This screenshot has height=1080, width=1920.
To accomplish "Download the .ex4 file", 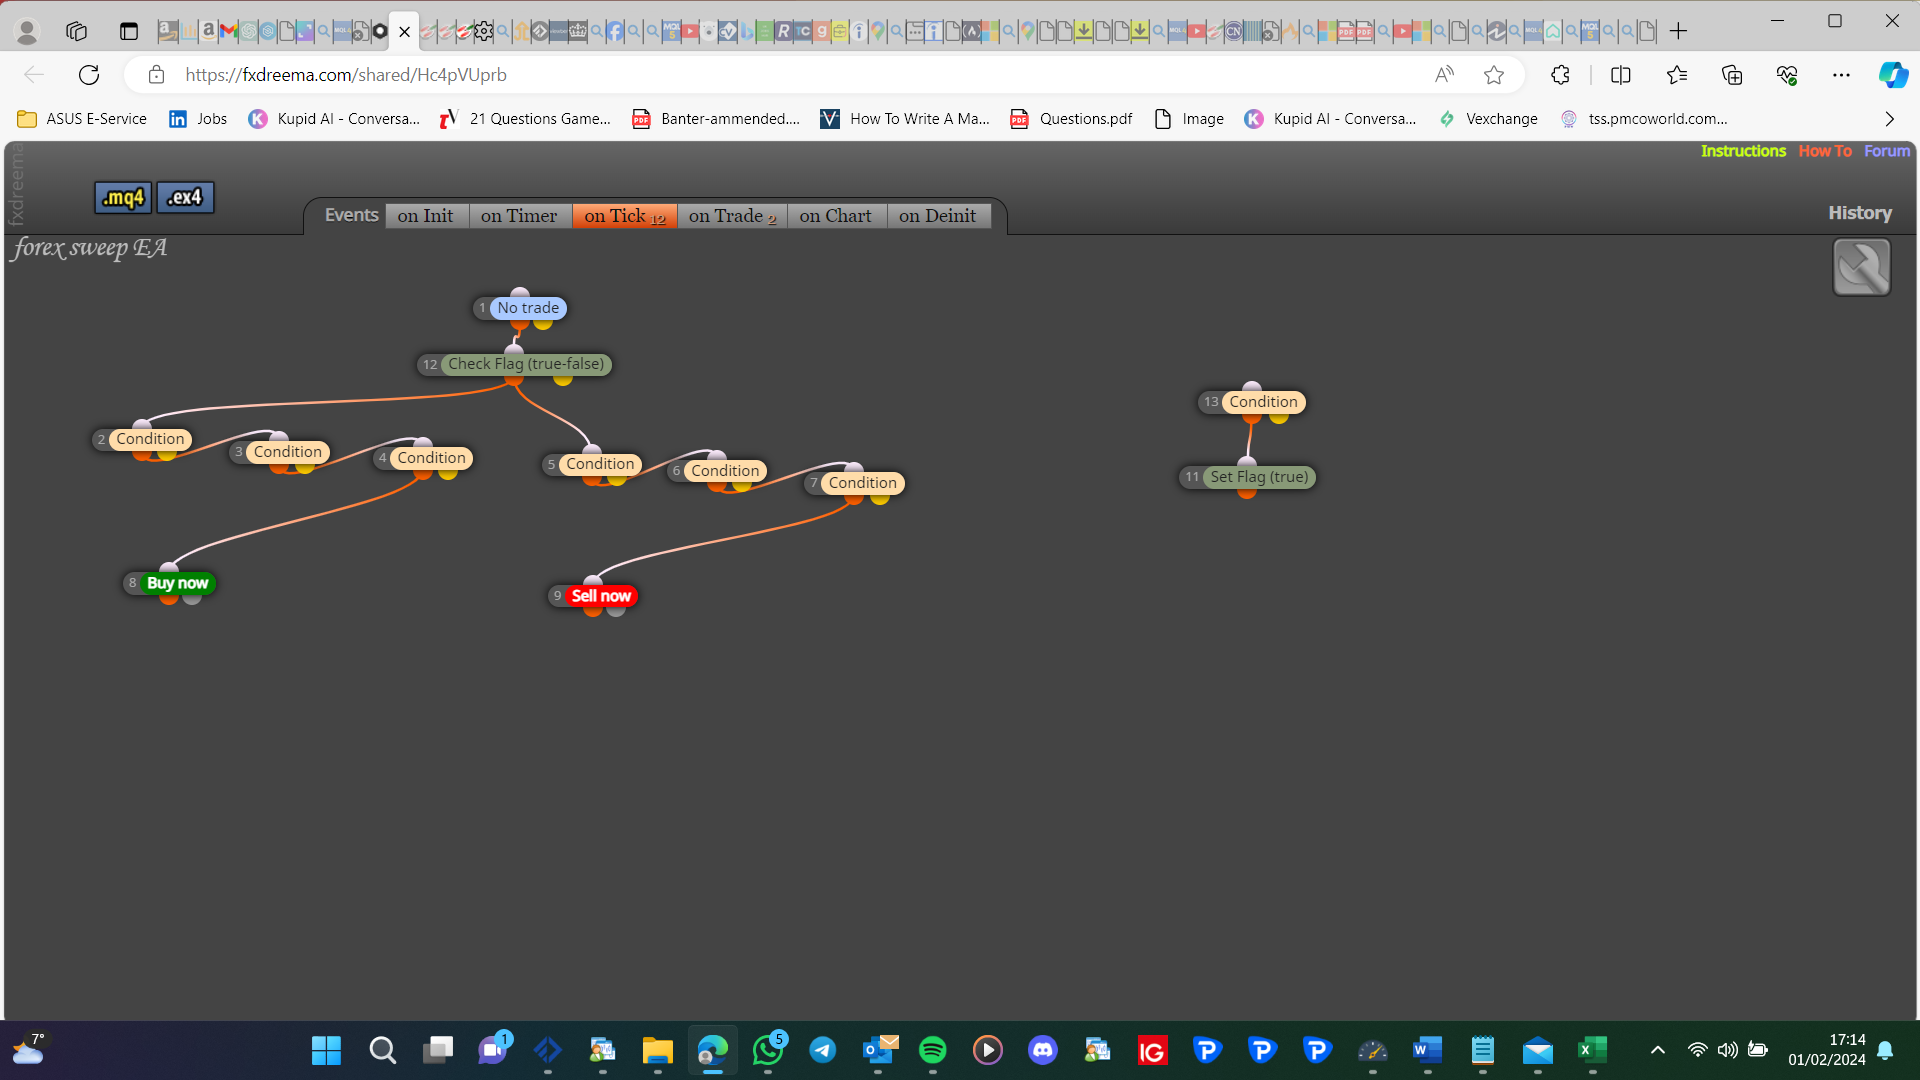I will pos(185,197).
